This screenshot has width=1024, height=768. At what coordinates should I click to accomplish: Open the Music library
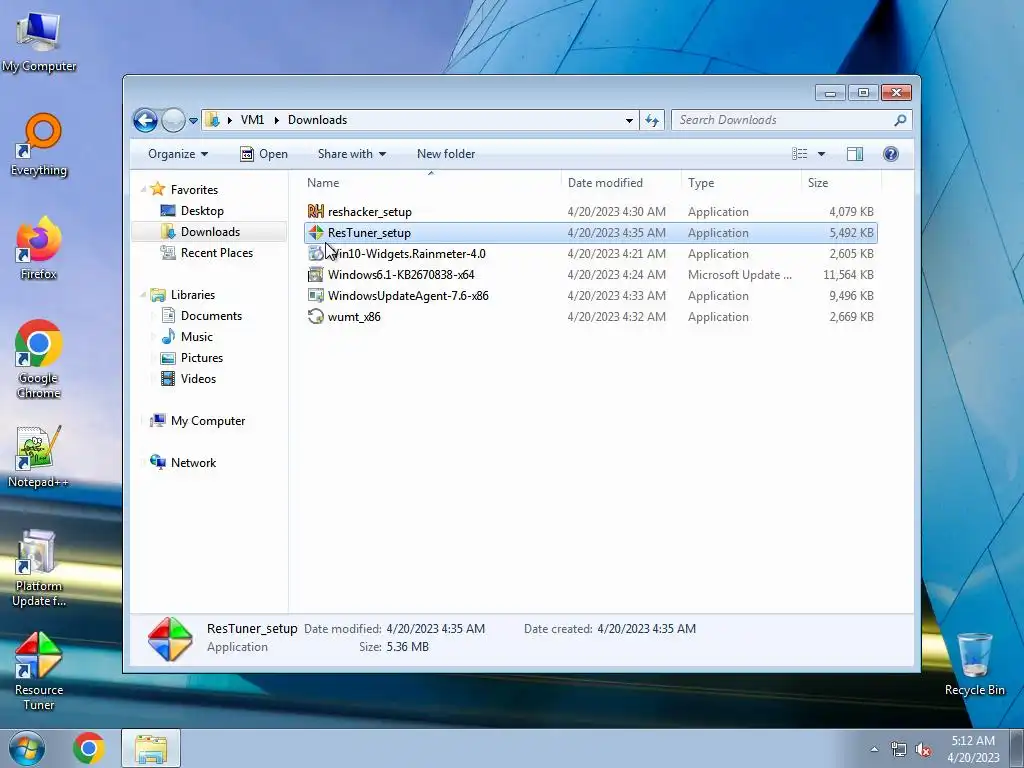(x=196, y=337)
